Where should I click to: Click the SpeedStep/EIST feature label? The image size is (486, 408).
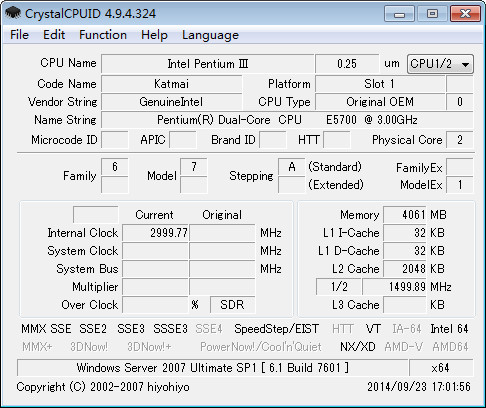(277, 329)
